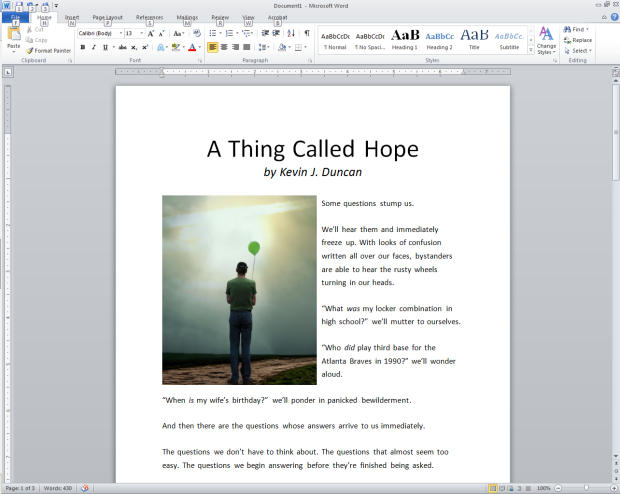Click the Borders grid icon
Image resolution: width=620 pixels, height=494 pixels.
pos(298,47)
